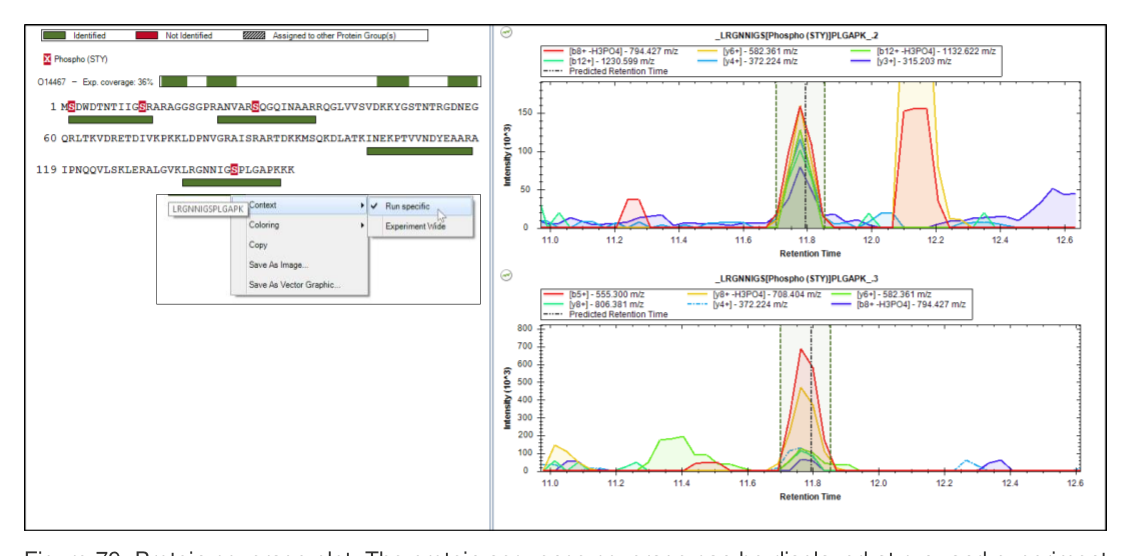Expand the Coloring submenu arrow
The image size is (1131, 556).
click(362, 225)
